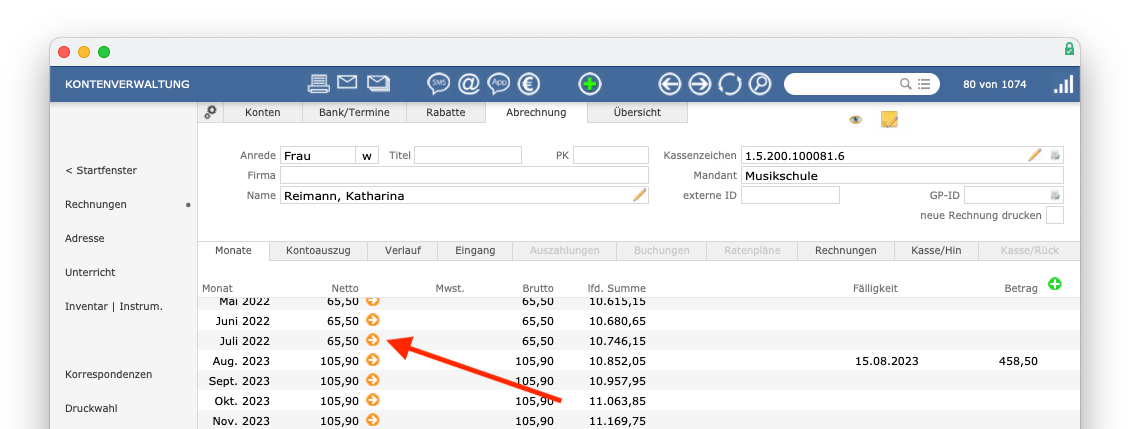Open 'Inventar | Instrum.' in the sidebar
The image size is (1136, 429).
(x=114, y=307)
